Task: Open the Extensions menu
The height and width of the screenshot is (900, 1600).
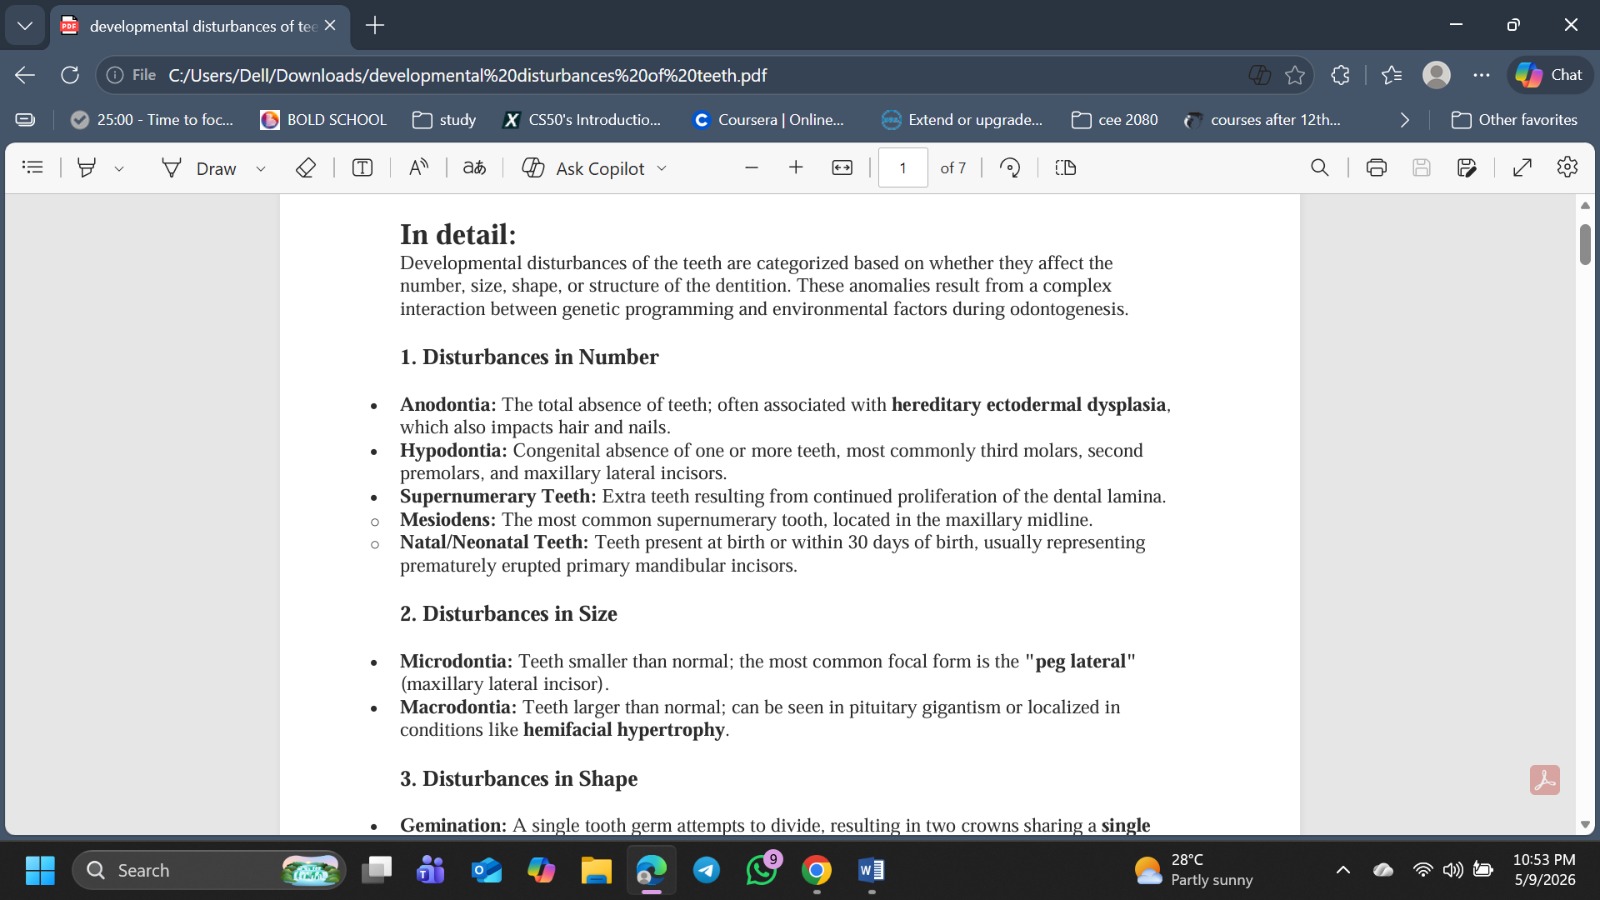Action: click(1340, 75)
